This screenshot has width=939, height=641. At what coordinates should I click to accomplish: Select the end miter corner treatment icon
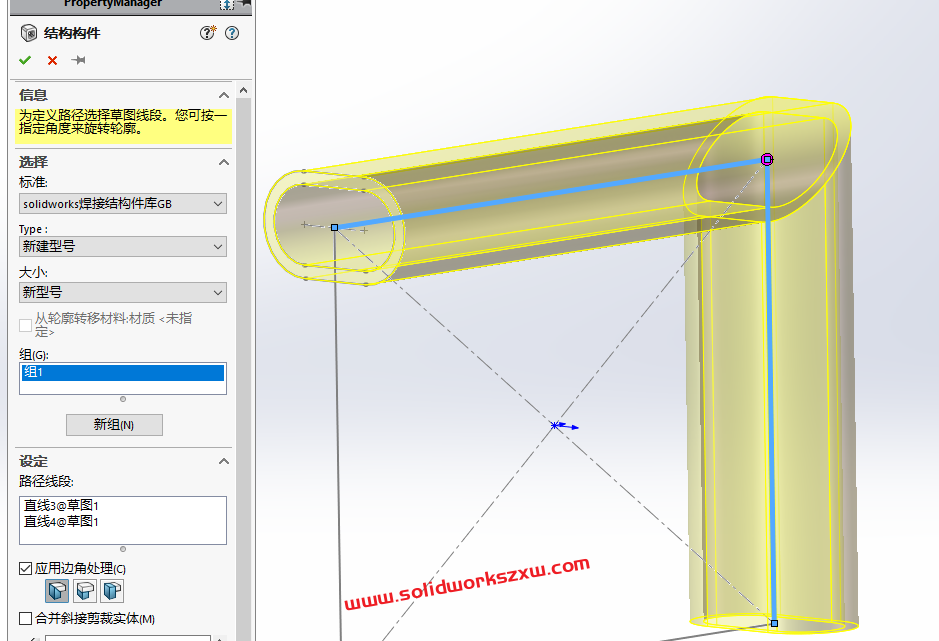click(x=56, y=590)
